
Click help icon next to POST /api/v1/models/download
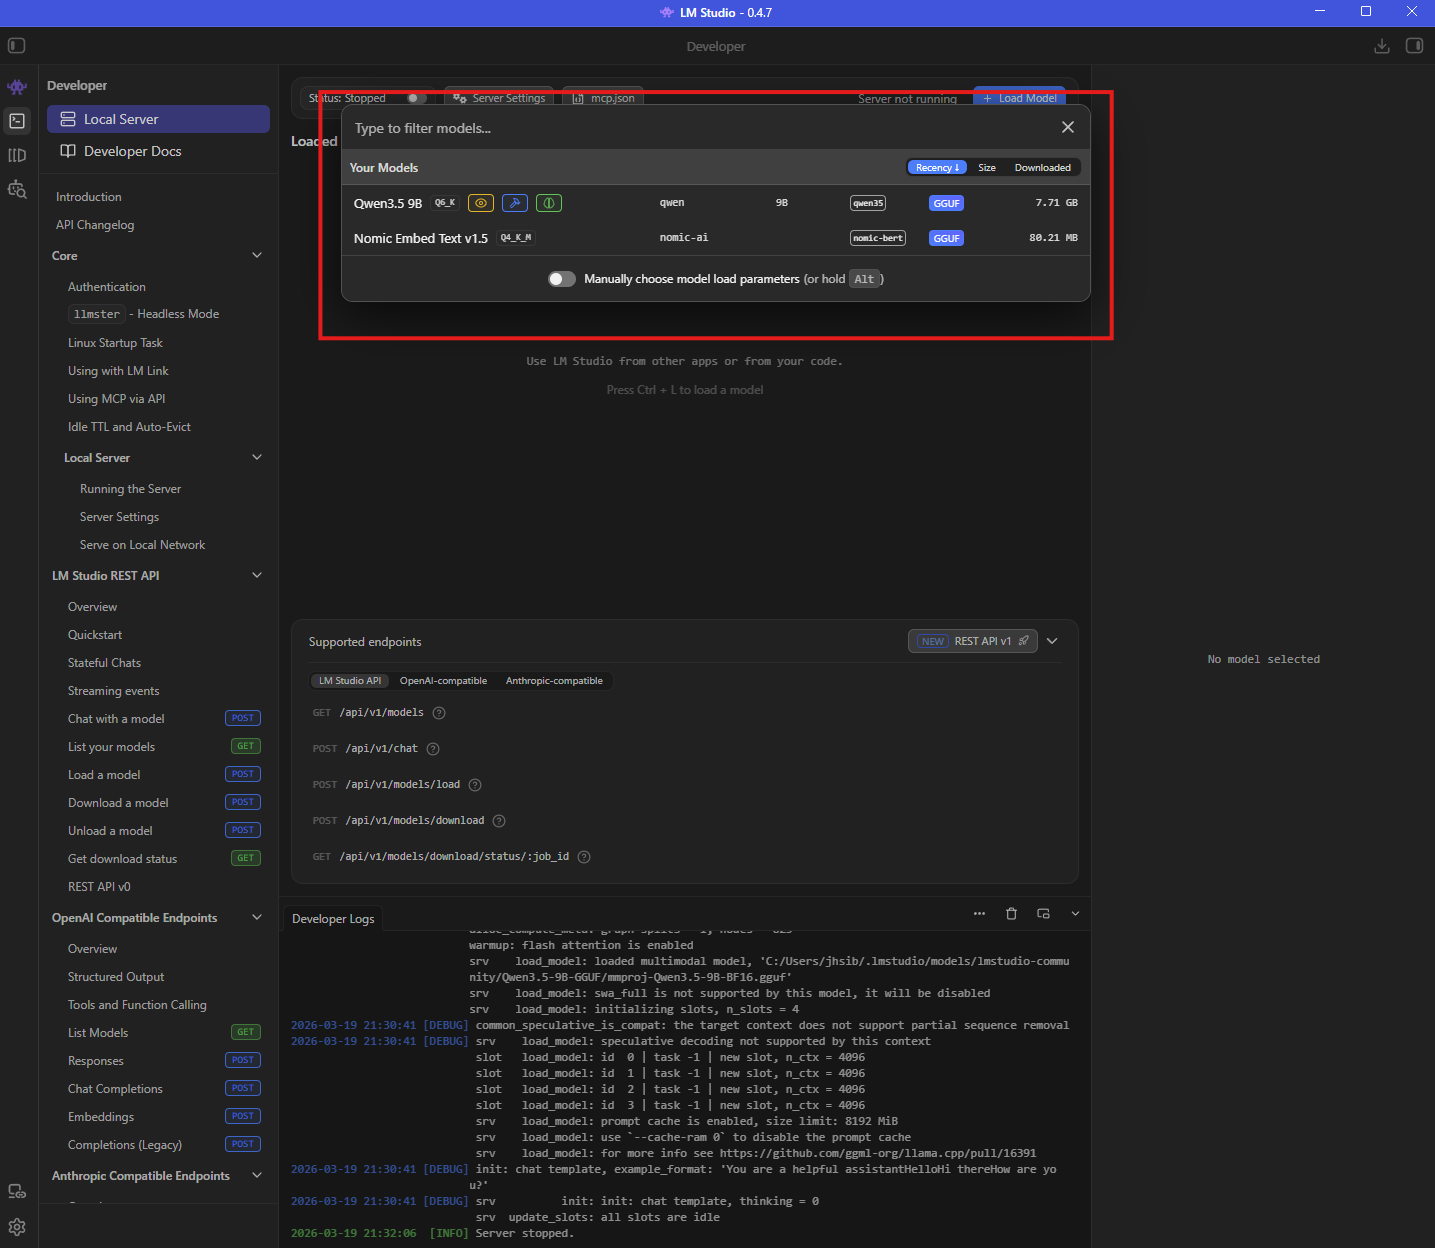coord(499,821)
